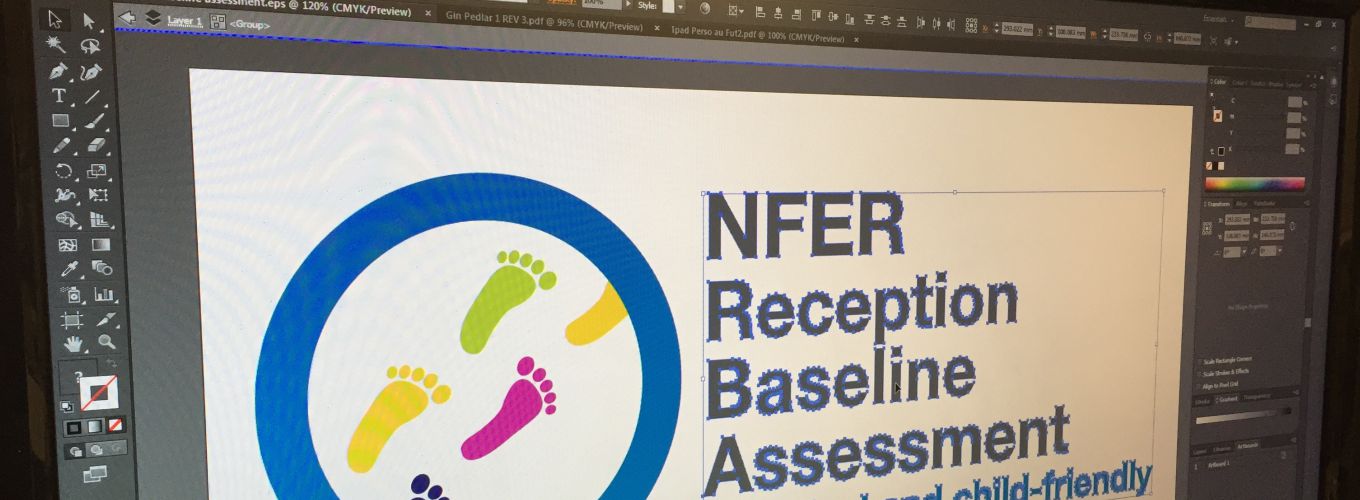Set the paint mode to Color
The height and width of the screenshot is (500, 1360).
pos(75,427)
